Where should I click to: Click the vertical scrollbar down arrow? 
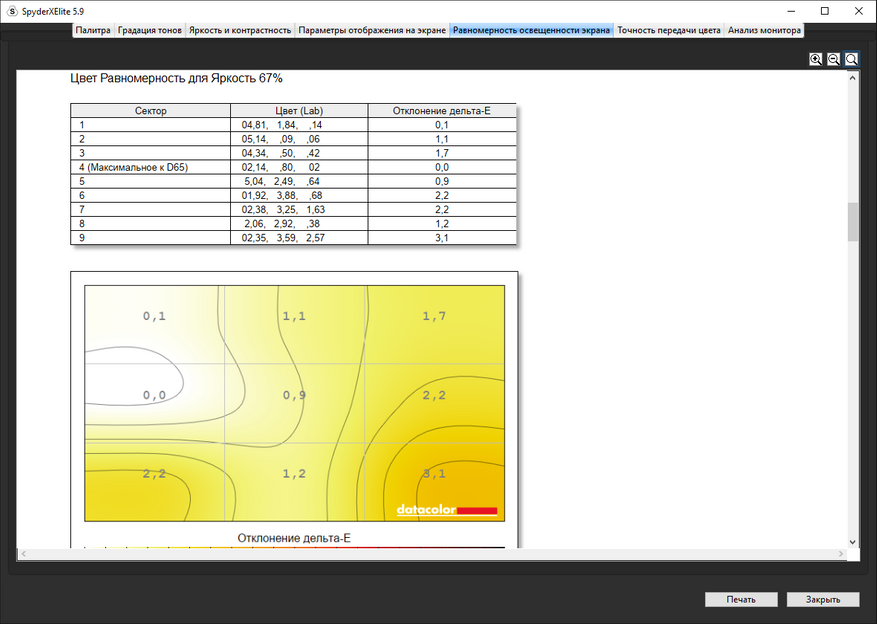pyautogui.click(x=852, y=542)
